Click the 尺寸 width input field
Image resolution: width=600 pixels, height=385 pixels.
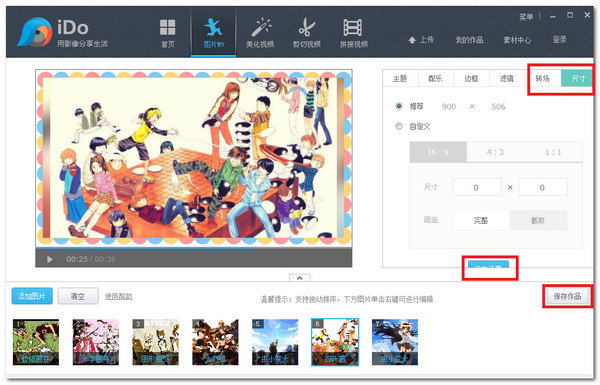[x=476, y=187]
